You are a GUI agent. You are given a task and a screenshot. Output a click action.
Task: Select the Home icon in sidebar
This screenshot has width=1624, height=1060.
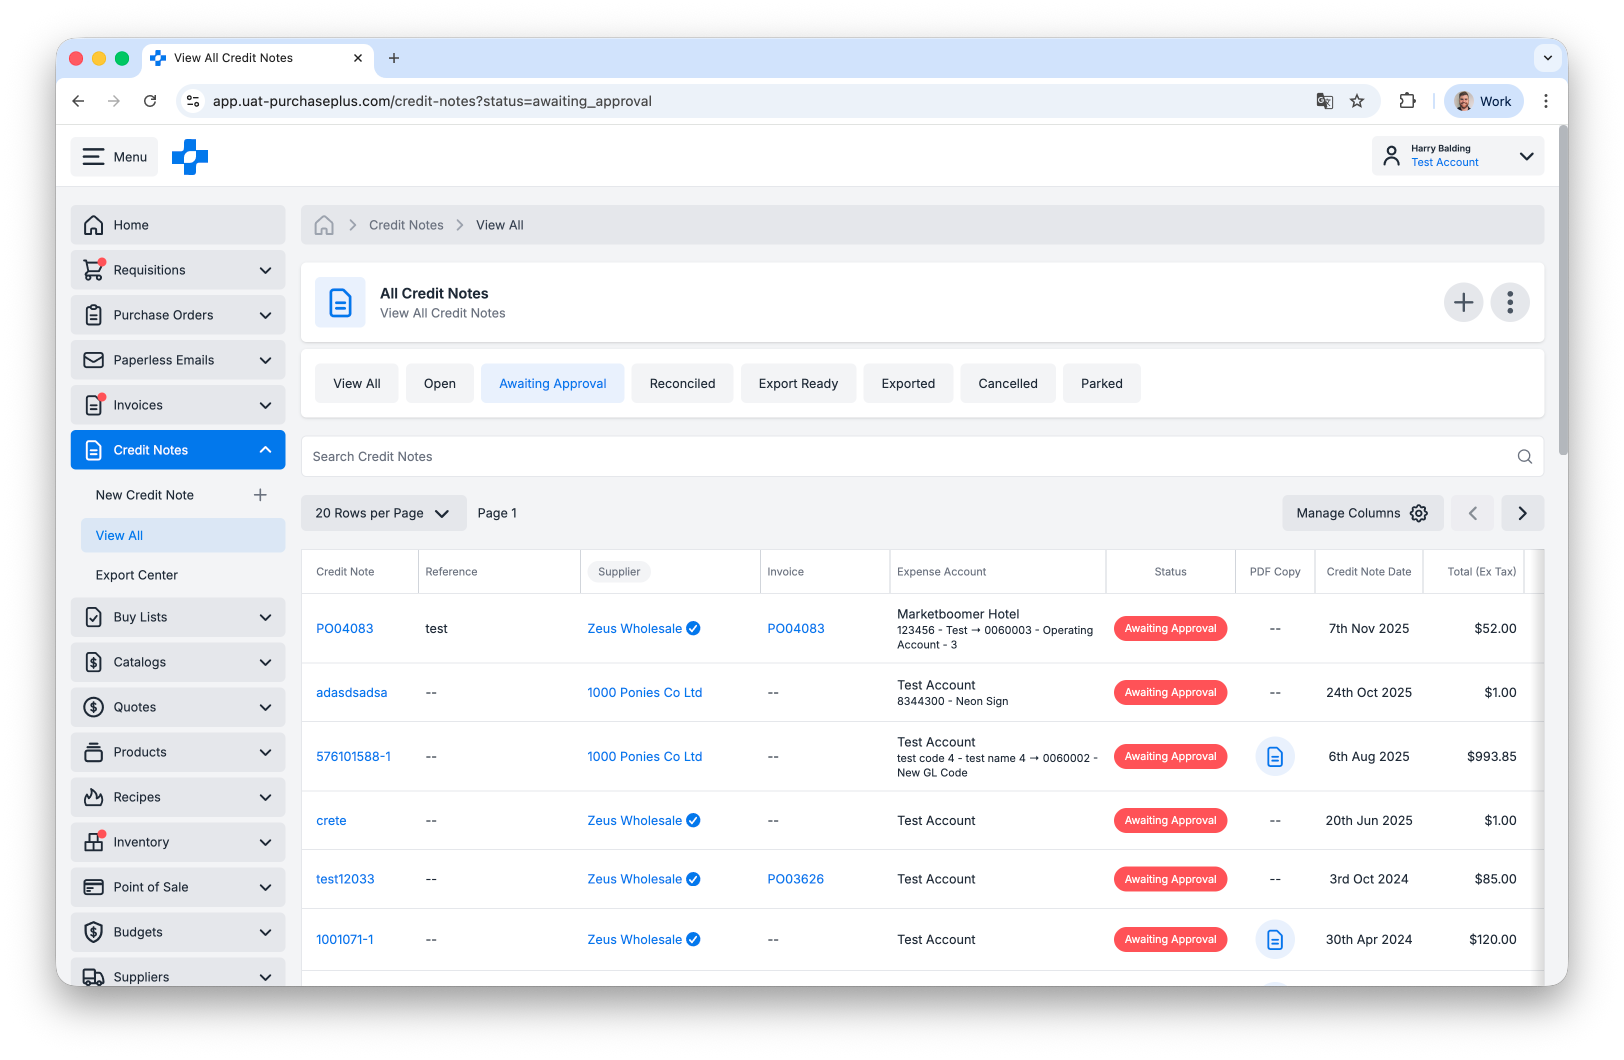(x=93, y=224)
